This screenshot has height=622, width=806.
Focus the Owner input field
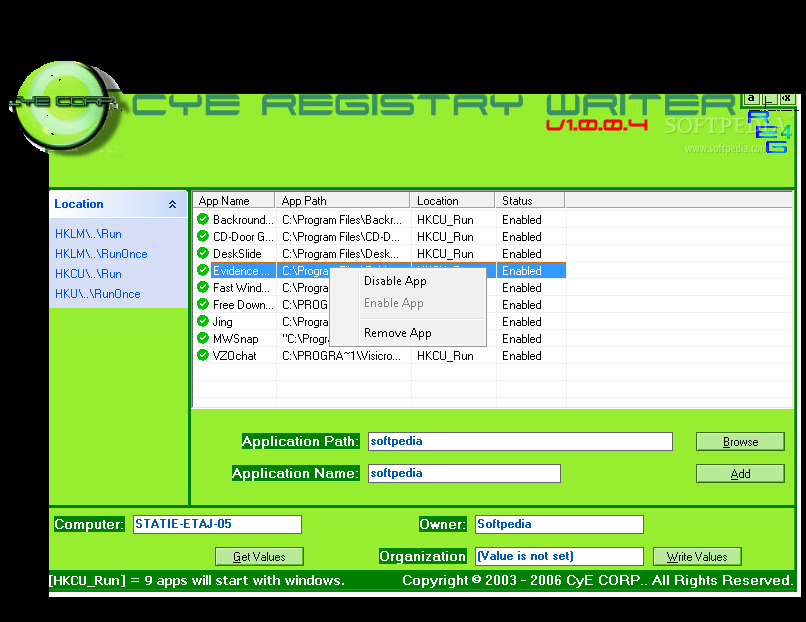point(559,524)
